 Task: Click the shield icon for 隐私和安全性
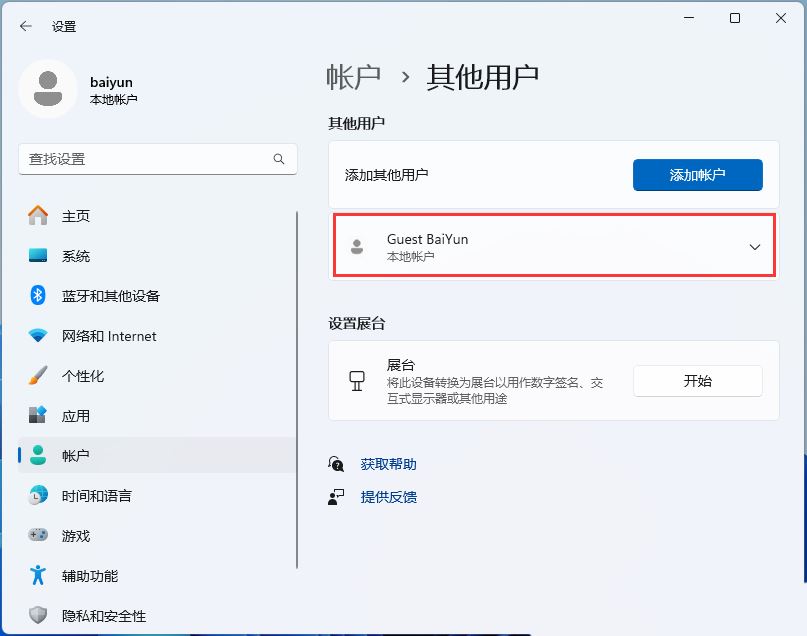point(38,615)
